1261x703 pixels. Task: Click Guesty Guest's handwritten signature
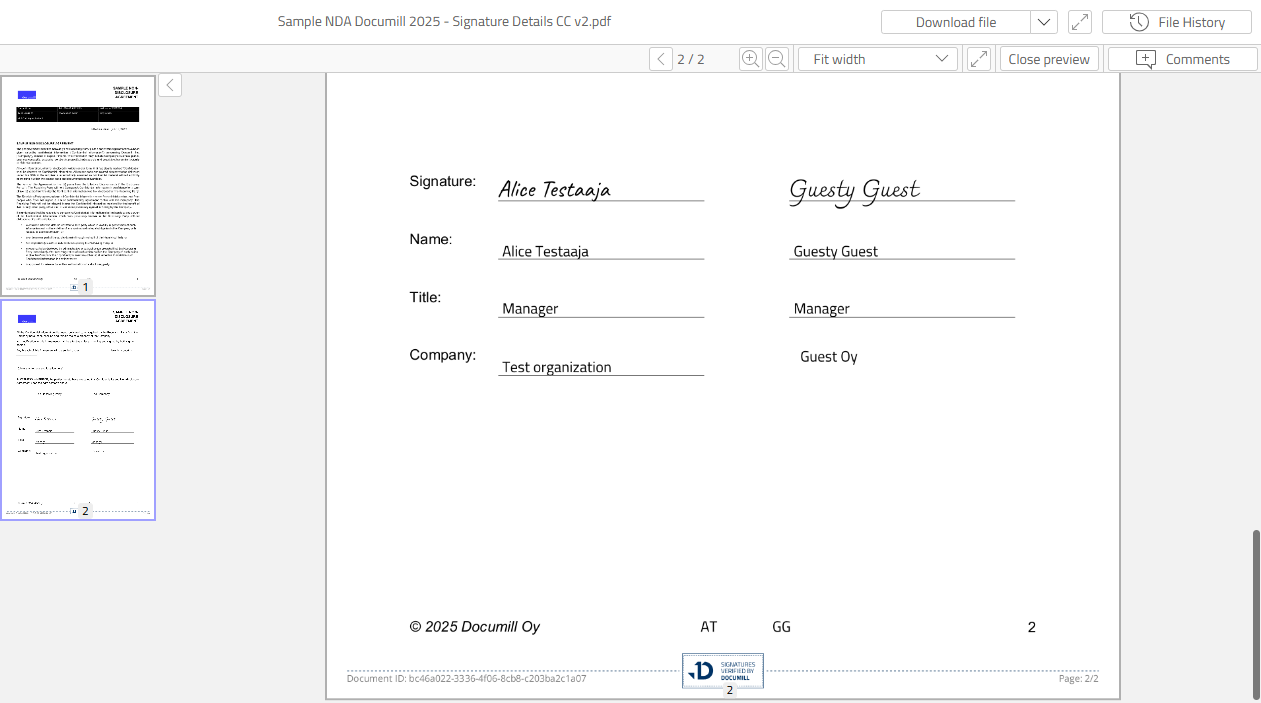coord(854,189)
